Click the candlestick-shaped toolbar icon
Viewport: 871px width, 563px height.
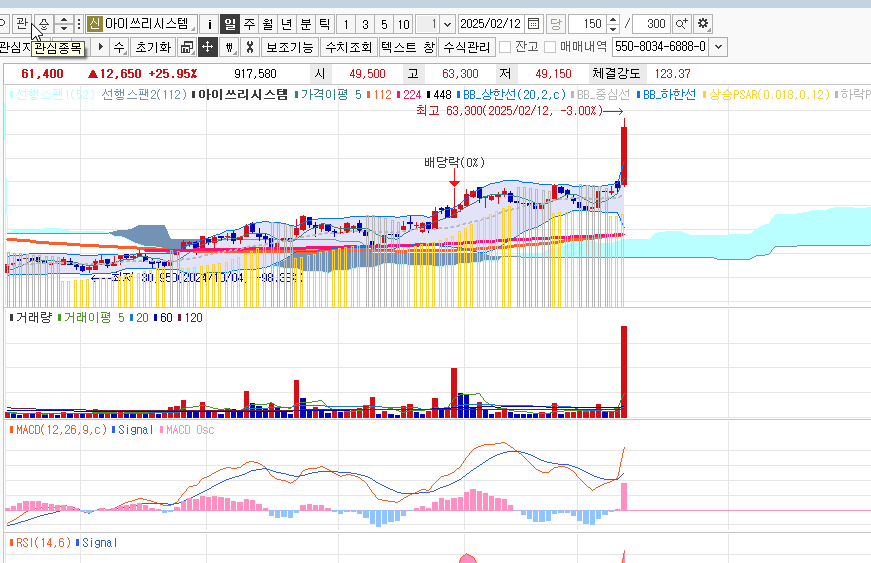[x=229, y=46]
